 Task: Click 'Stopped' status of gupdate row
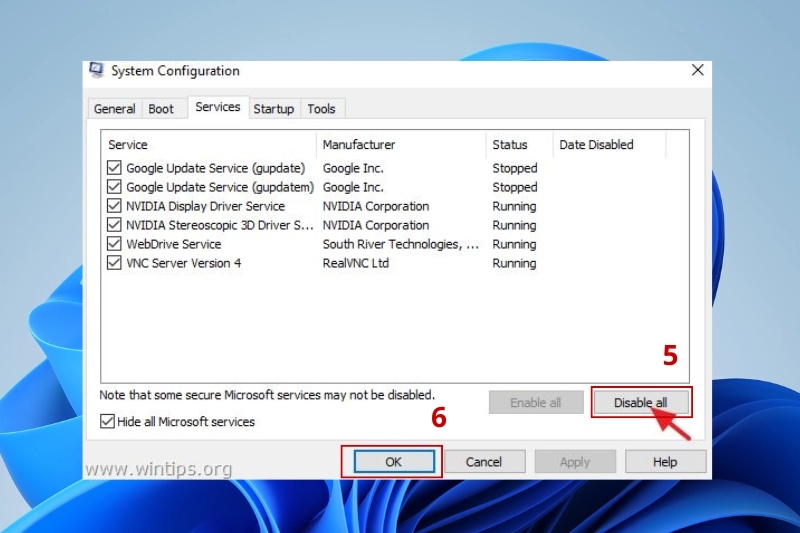pyautogui.click(x=515, y=168)
